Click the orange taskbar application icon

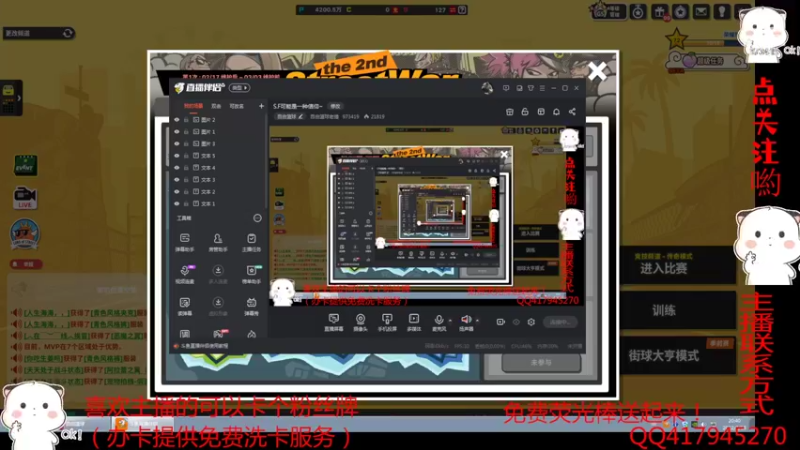coord(121,423)
